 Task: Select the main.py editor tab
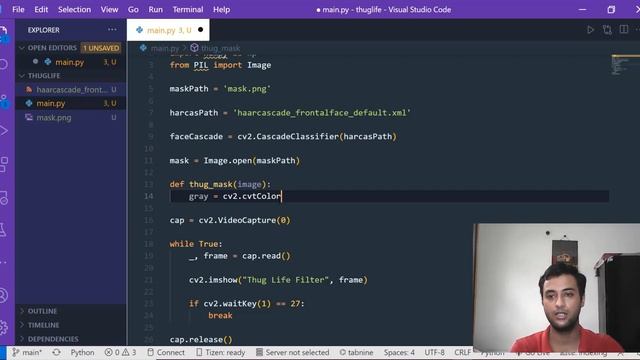(x=168, y=30)
